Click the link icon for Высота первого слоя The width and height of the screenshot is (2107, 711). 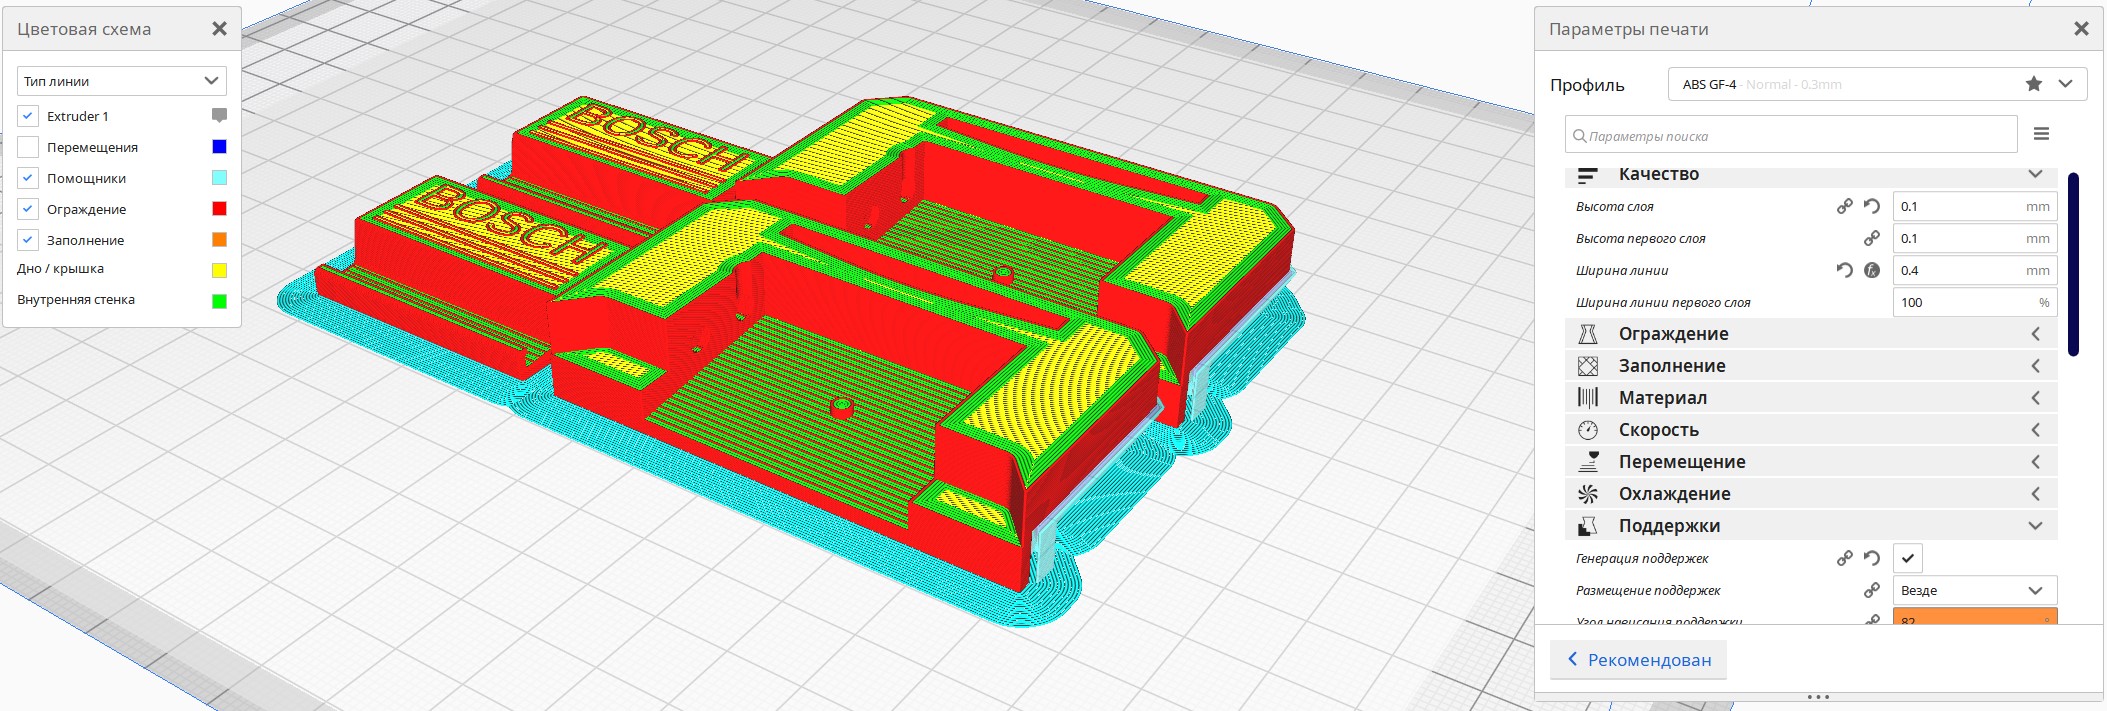[x=1872, y=238]
